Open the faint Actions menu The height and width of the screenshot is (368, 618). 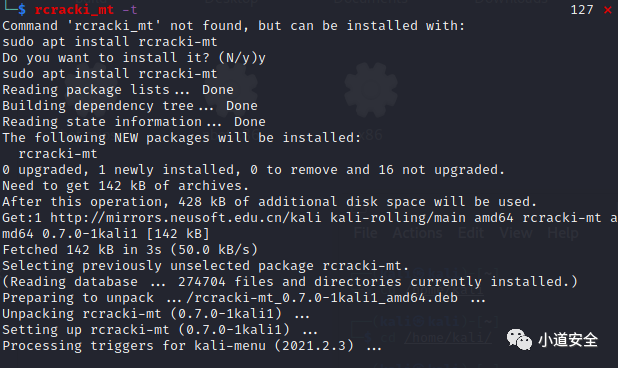[x=417, y=233]
